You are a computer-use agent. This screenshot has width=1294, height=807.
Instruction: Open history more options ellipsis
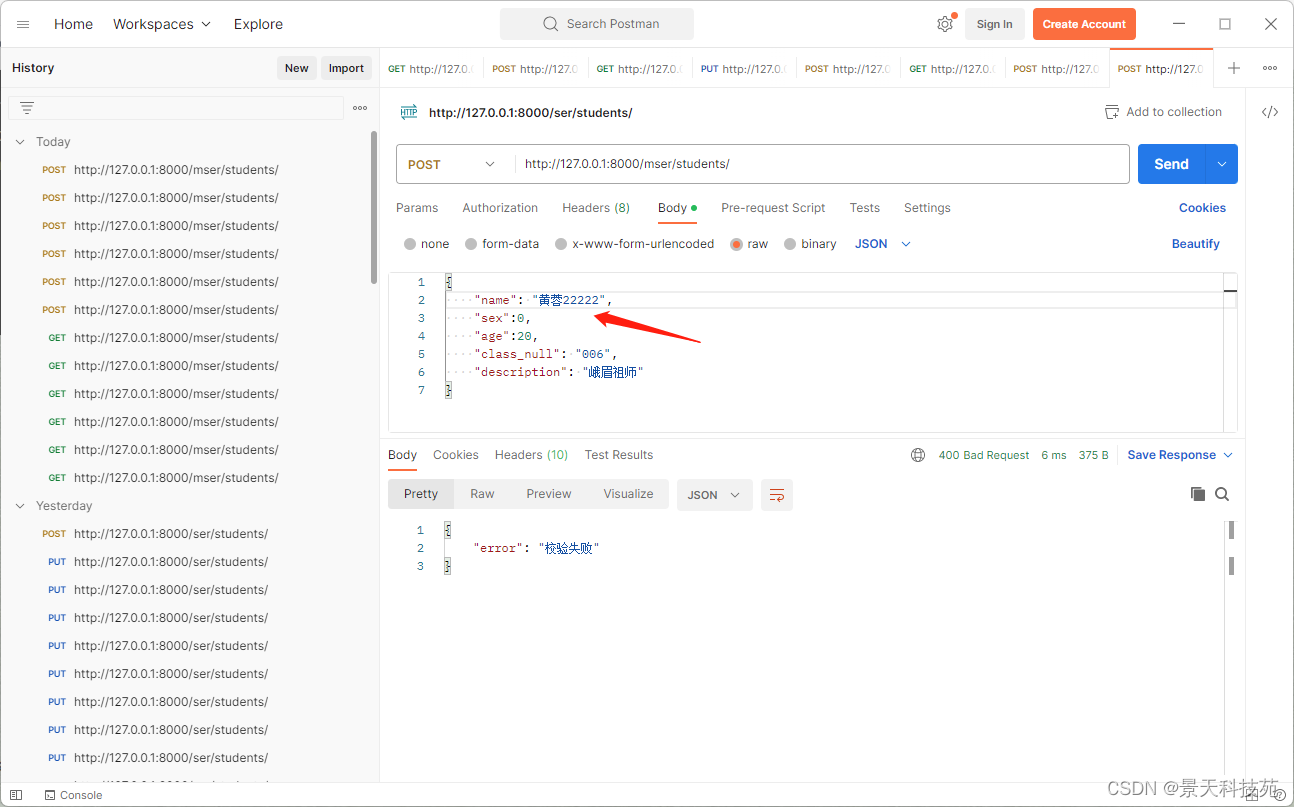tap(360, 108)
